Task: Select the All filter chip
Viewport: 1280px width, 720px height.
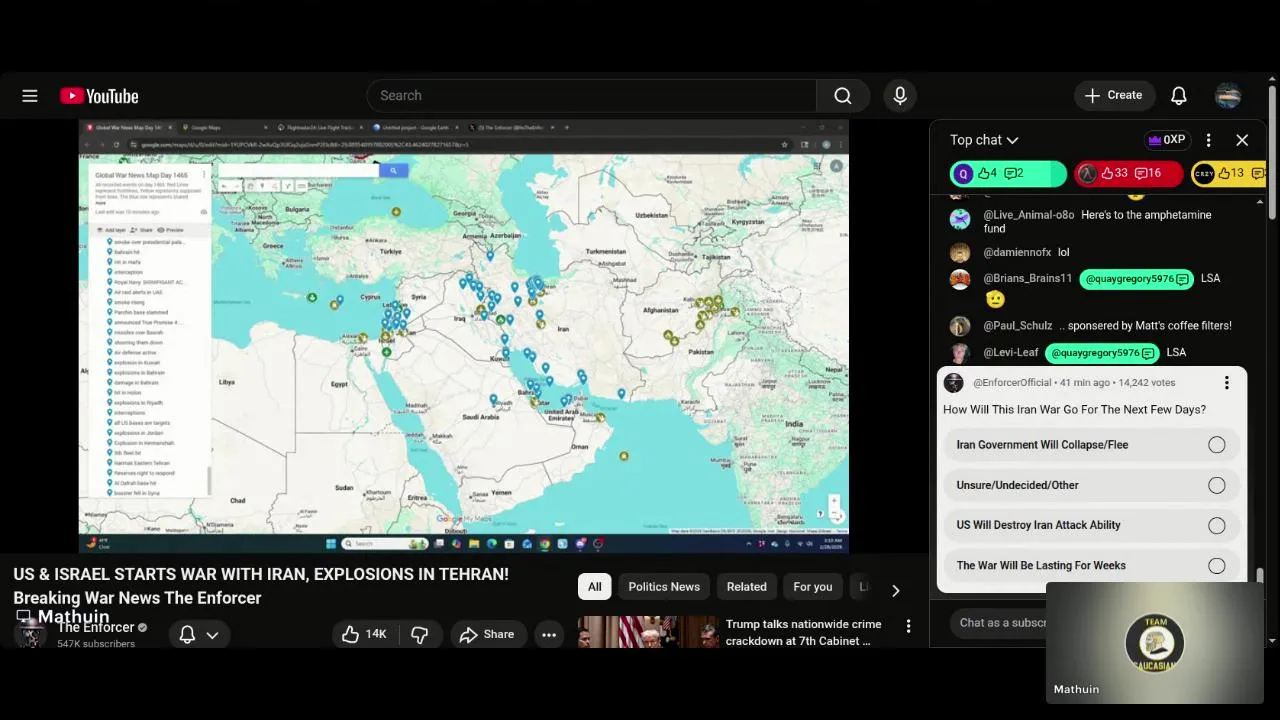Action: [594, 587]
